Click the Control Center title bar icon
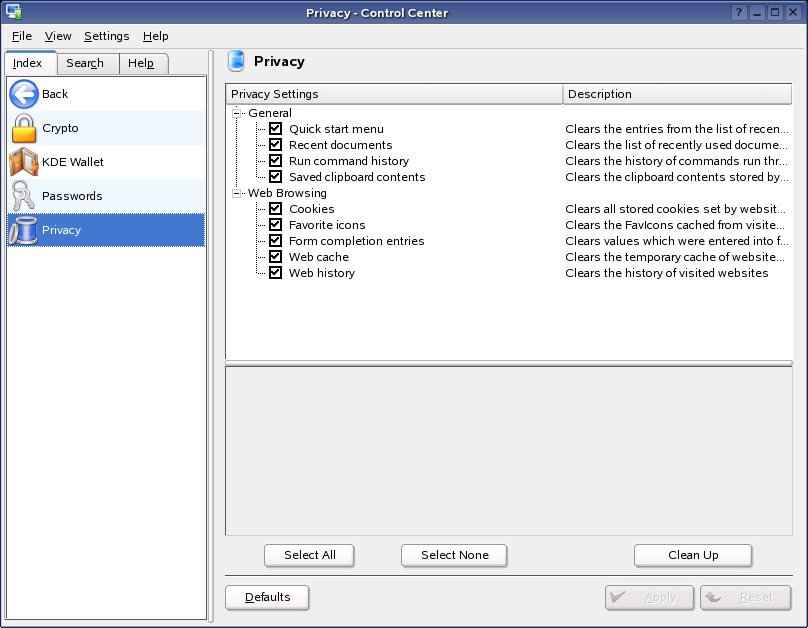 13,12
